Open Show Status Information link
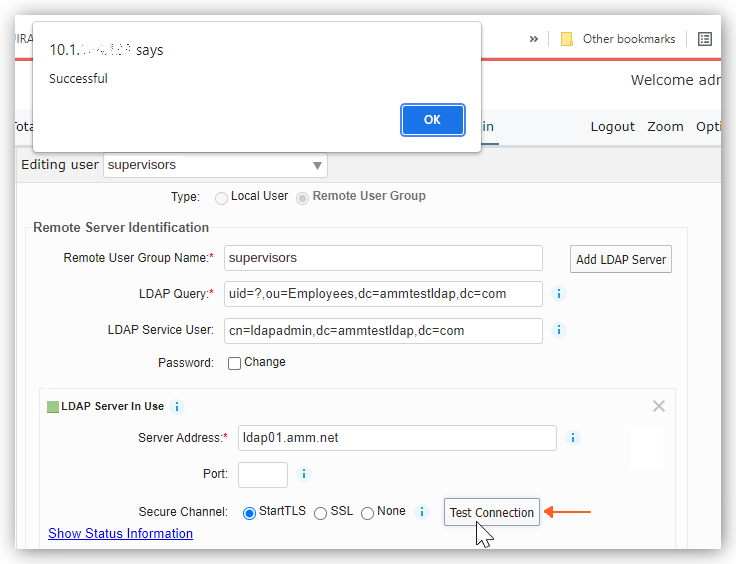This screenshot has width=736, height=564. [121, 534]
